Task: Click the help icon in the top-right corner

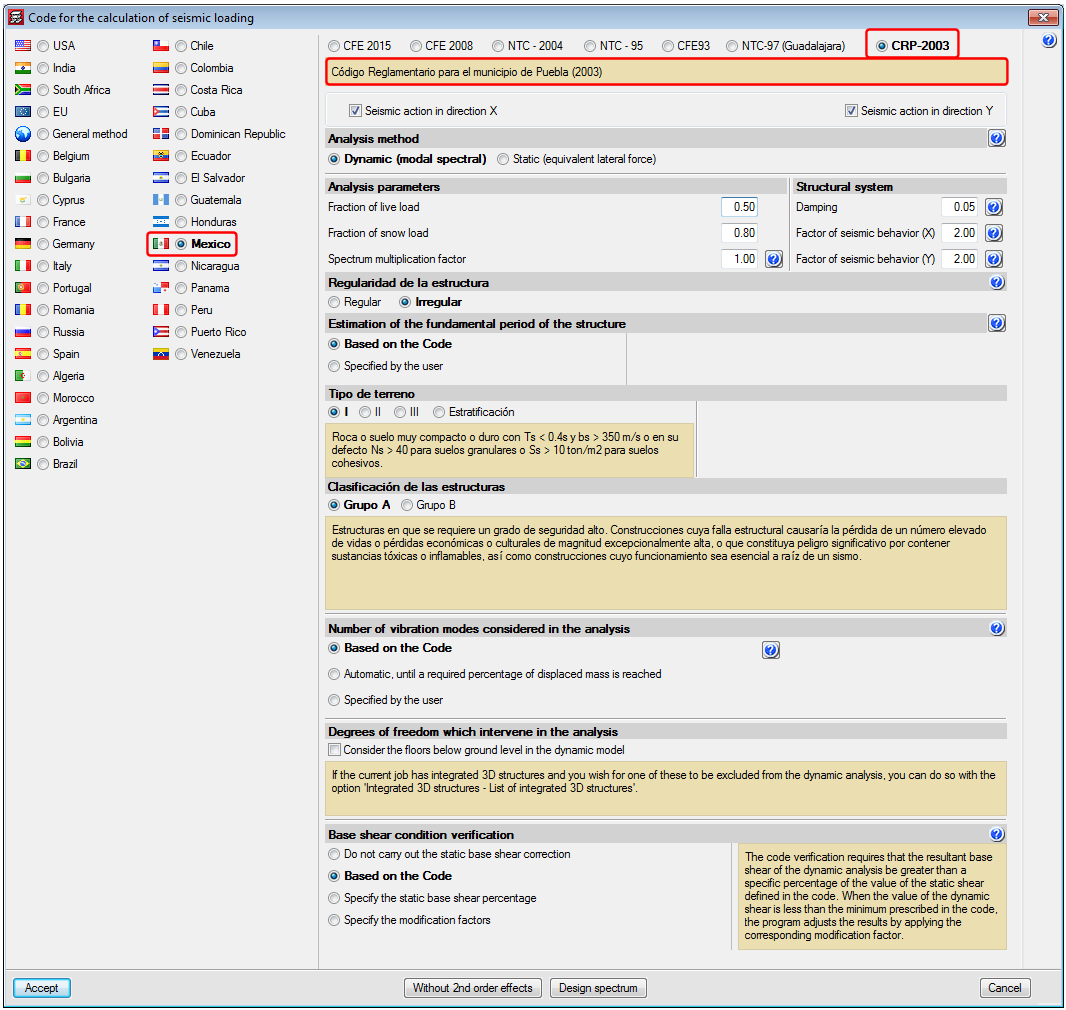Action: coord(1048,41)
